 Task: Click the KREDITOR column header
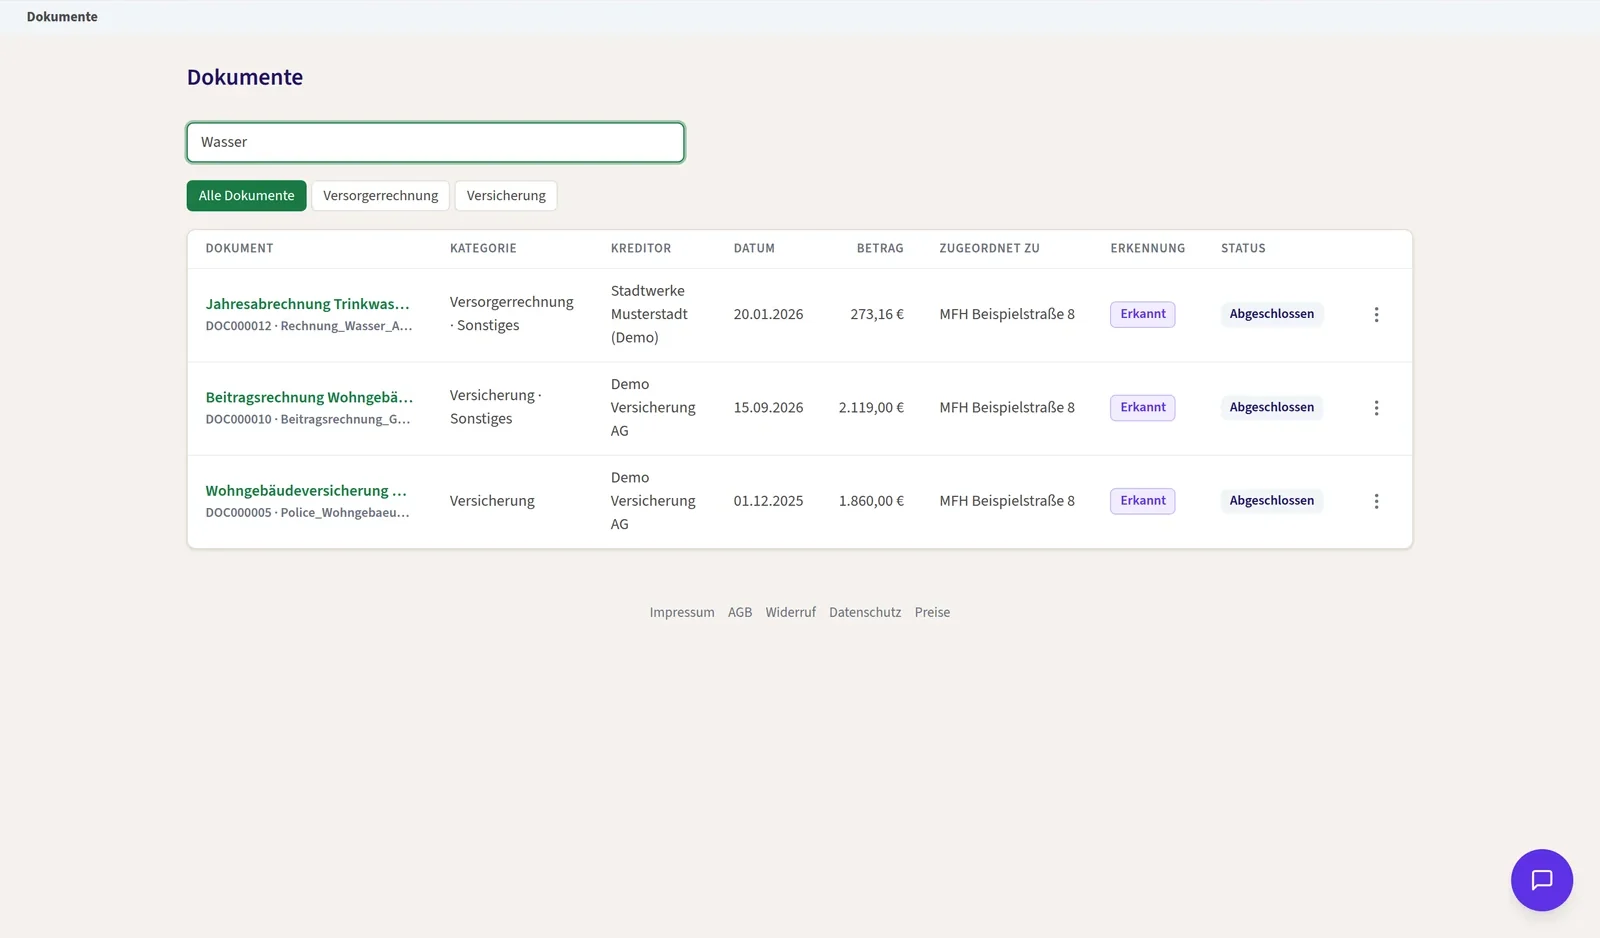pyautogui.click(x=641, y=249)
